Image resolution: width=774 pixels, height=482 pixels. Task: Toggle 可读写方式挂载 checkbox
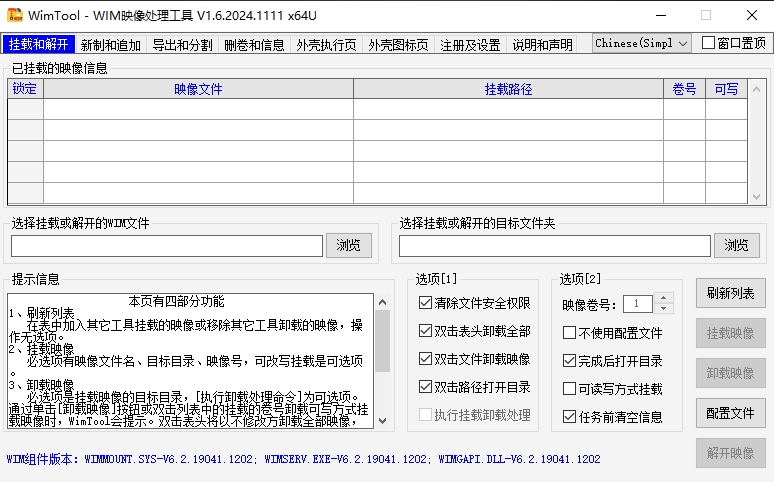click(570, 389)
